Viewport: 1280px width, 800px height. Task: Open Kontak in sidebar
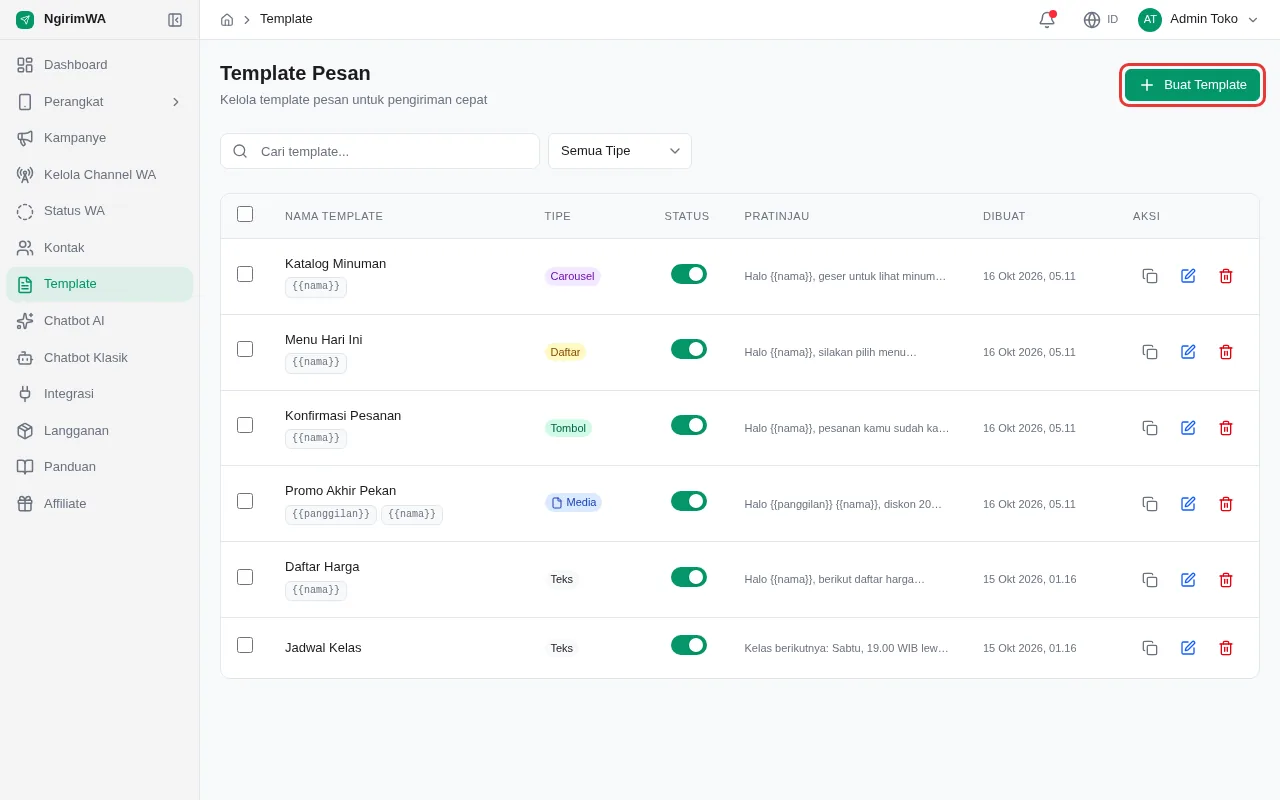tap(100, 248)
